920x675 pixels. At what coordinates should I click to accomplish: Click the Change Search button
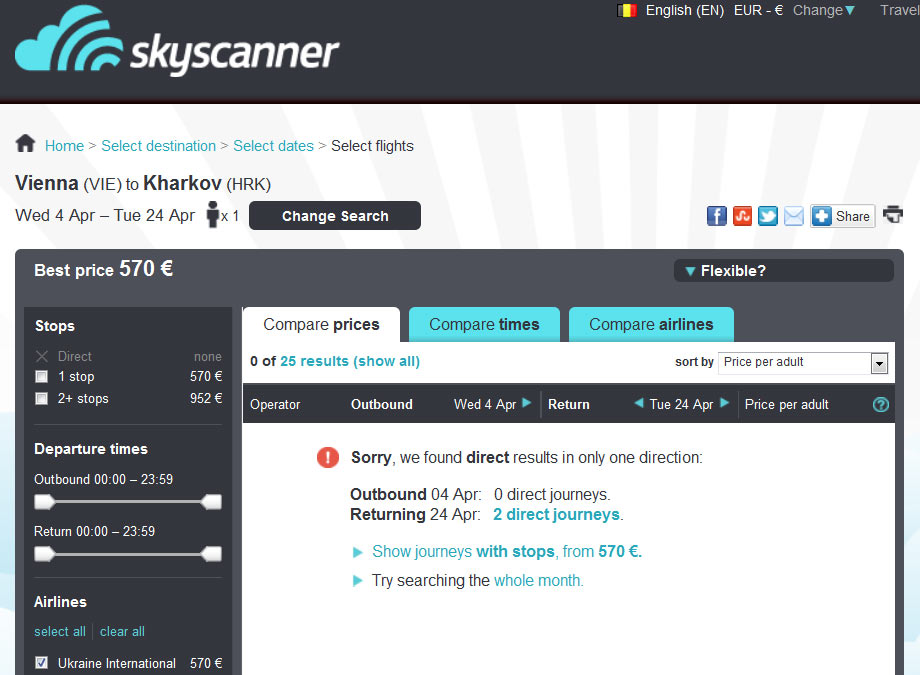(334, 216)
